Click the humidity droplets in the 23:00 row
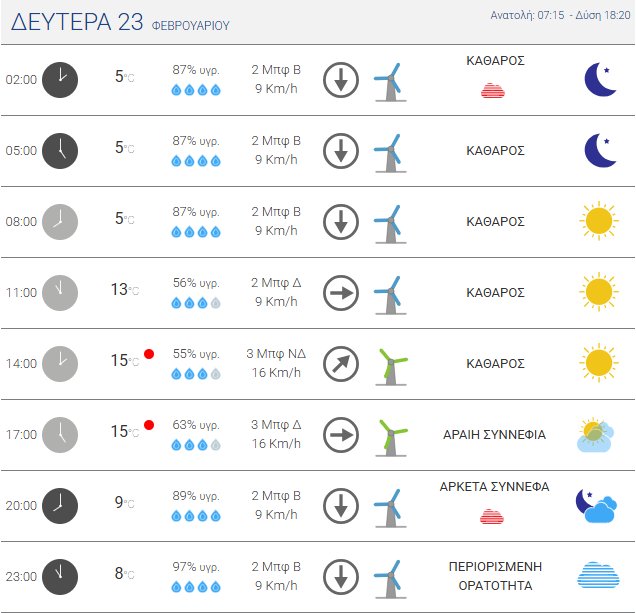 [x=196, y=587]
